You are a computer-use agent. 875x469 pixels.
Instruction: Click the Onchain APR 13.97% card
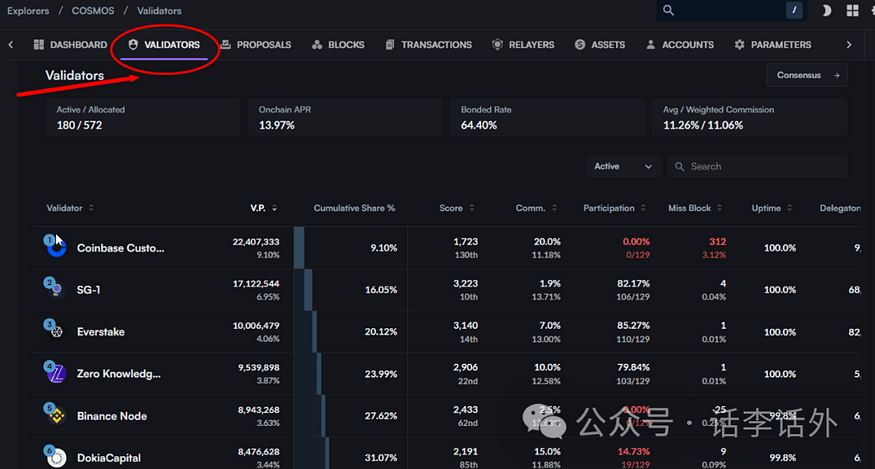pos(345,117)
